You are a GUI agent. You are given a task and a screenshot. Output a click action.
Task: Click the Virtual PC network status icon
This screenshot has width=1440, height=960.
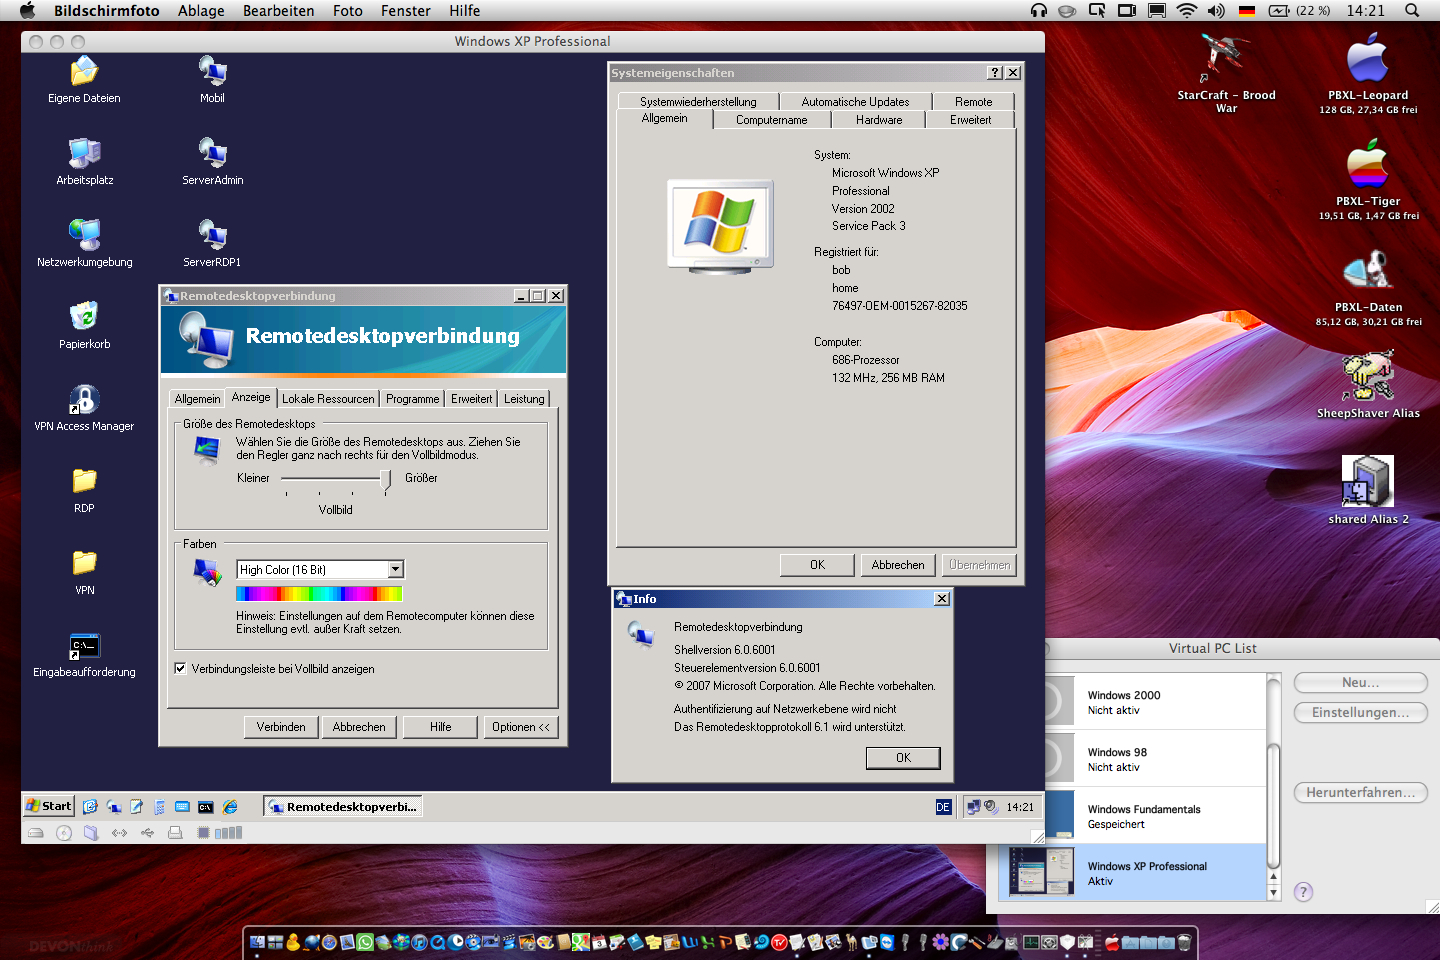[x=119, y=833]
